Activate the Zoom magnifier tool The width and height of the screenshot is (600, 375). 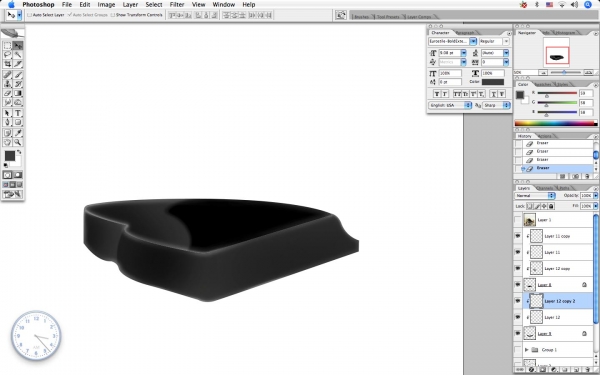tap(18, 142)
